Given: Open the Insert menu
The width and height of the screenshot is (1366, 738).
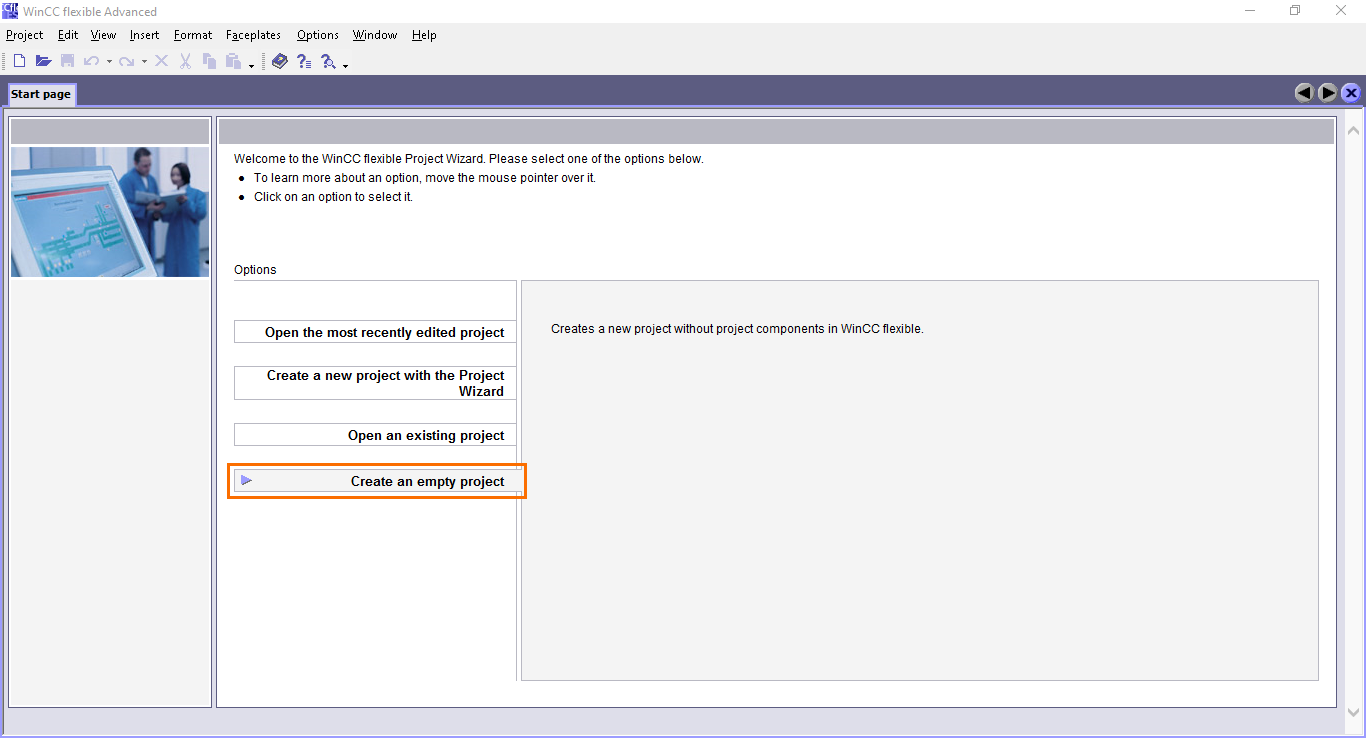Looking at the screenshot, I should (144, 35).
